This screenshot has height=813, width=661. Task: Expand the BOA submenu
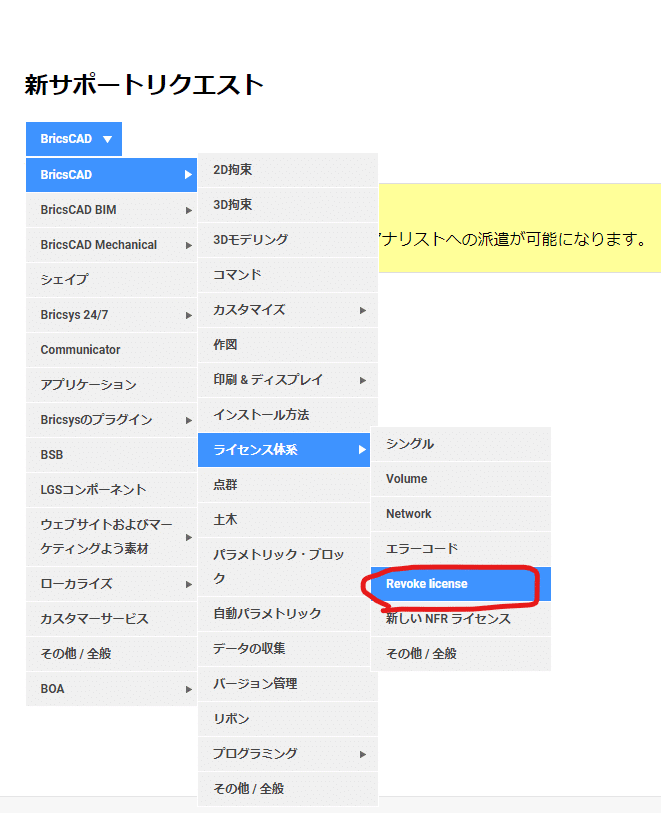pos(111,689)
